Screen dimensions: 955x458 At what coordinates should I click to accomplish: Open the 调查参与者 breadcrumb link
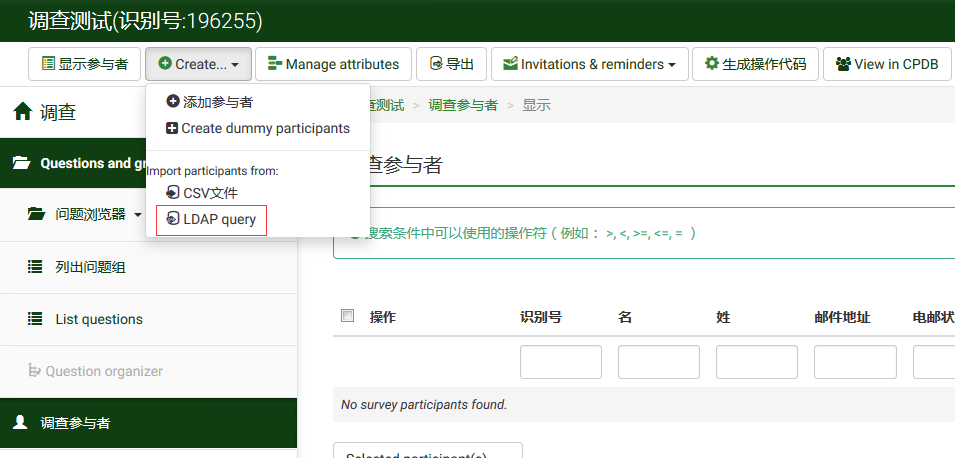462,105
